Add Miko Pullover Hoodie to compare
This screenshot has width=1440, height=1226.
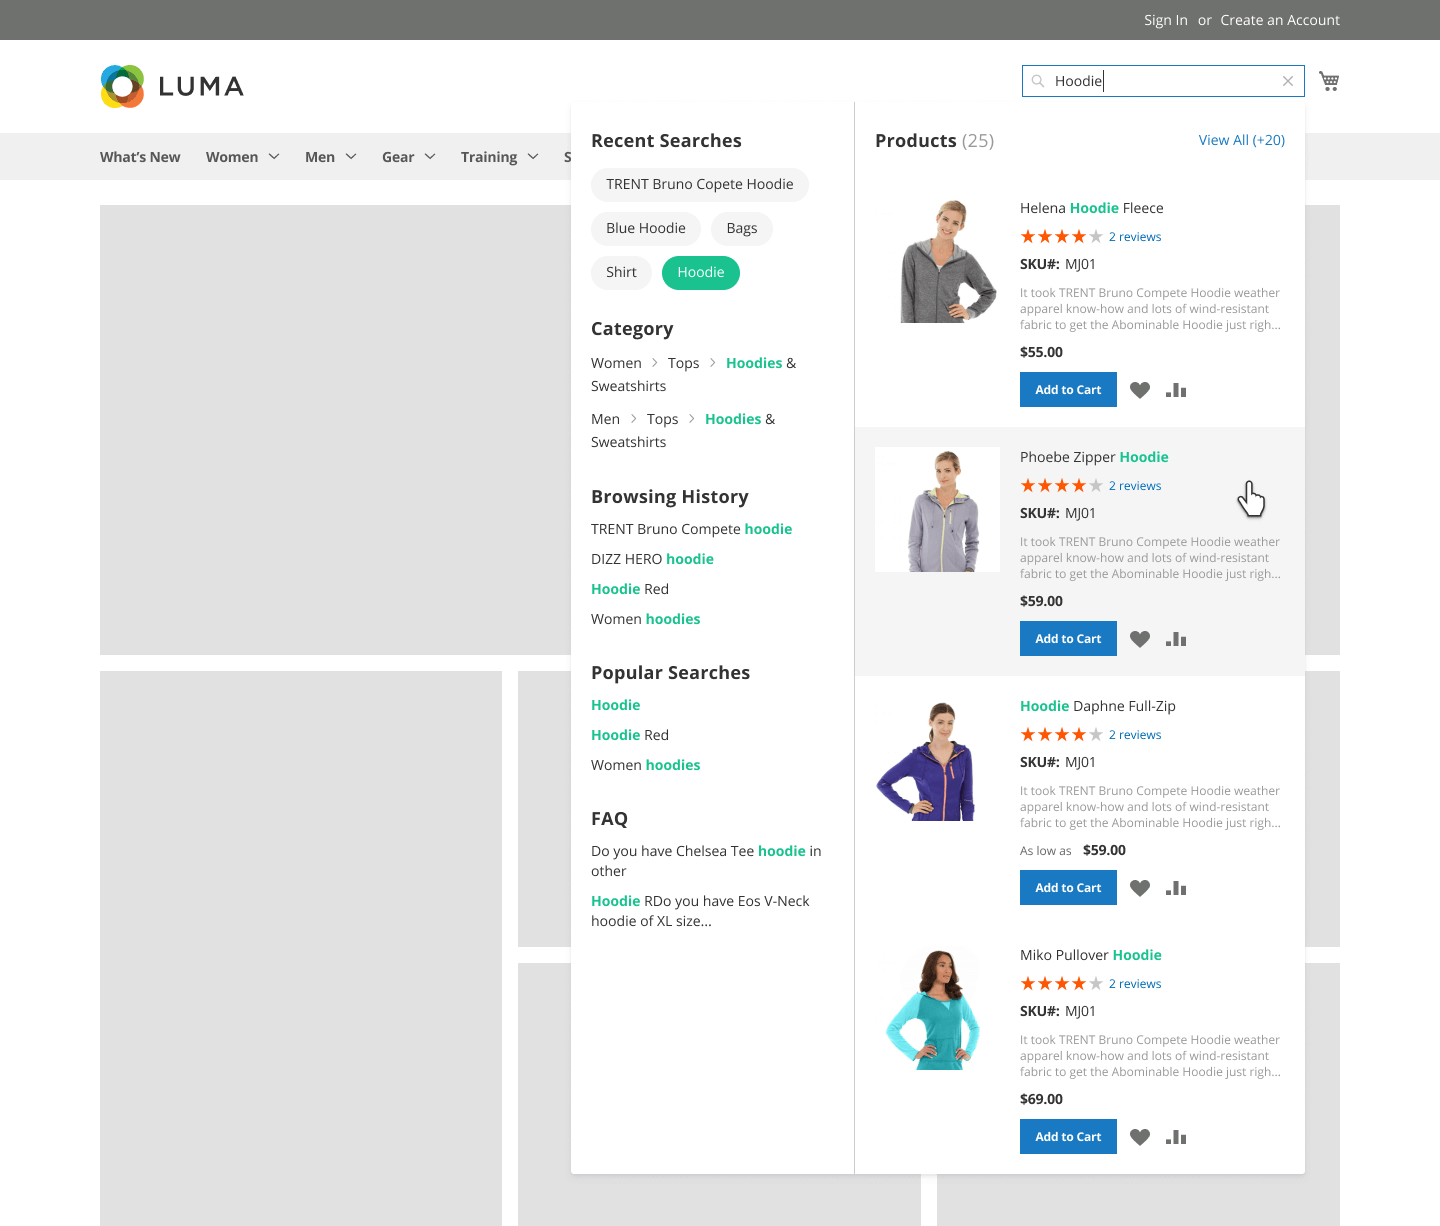1176,1137
